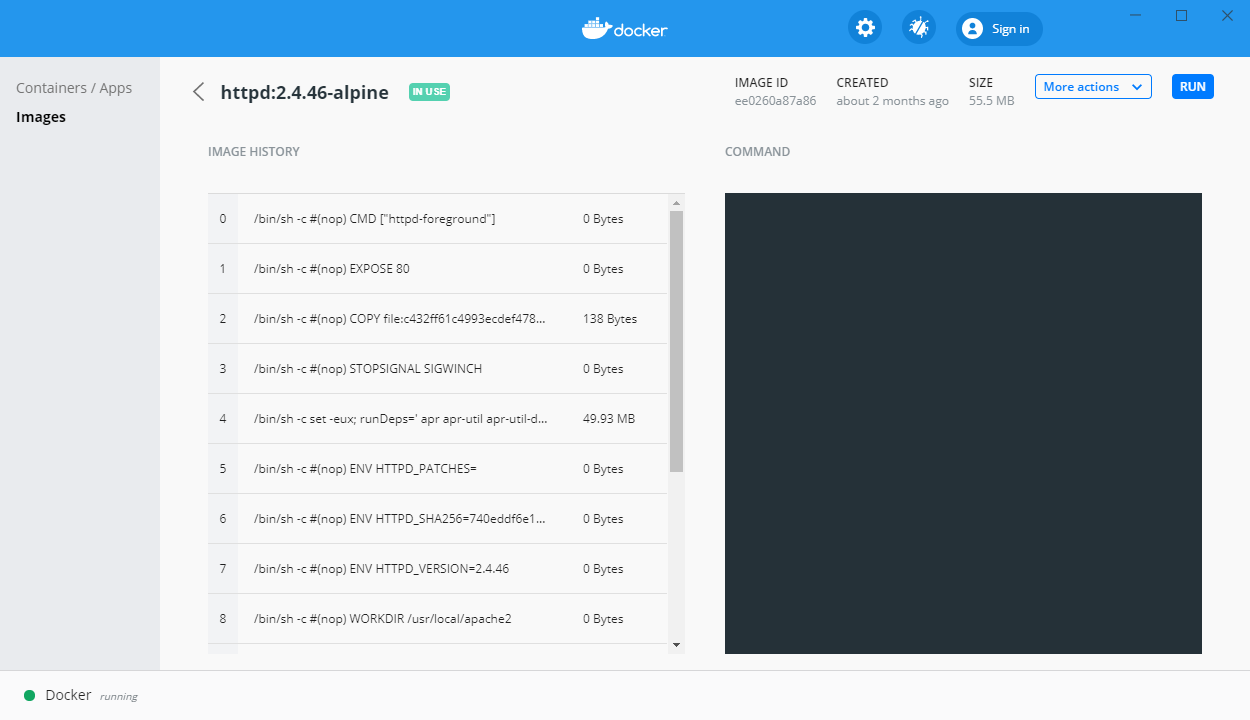This screenshot has height=720, width=1250.
Task: Click the RUN button
Action: point(1192,87)
